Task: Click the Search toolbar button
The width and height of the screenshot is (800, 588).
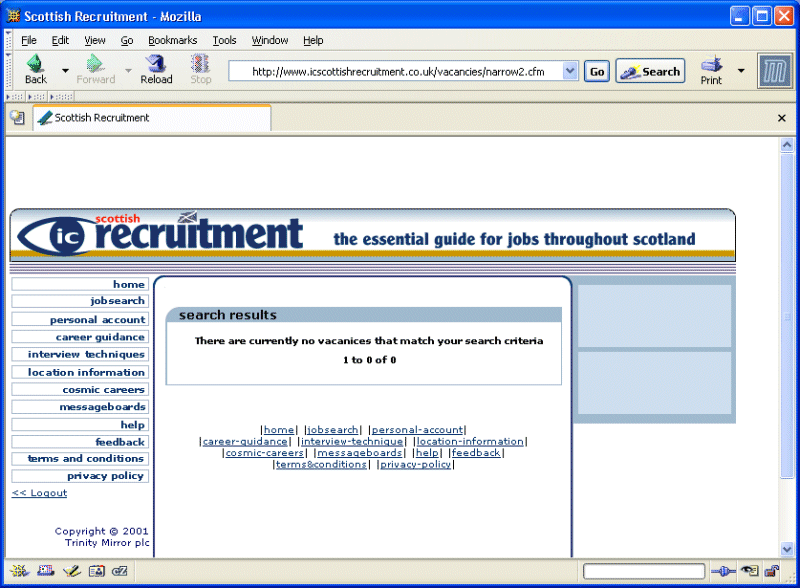Action: point(650,71)
